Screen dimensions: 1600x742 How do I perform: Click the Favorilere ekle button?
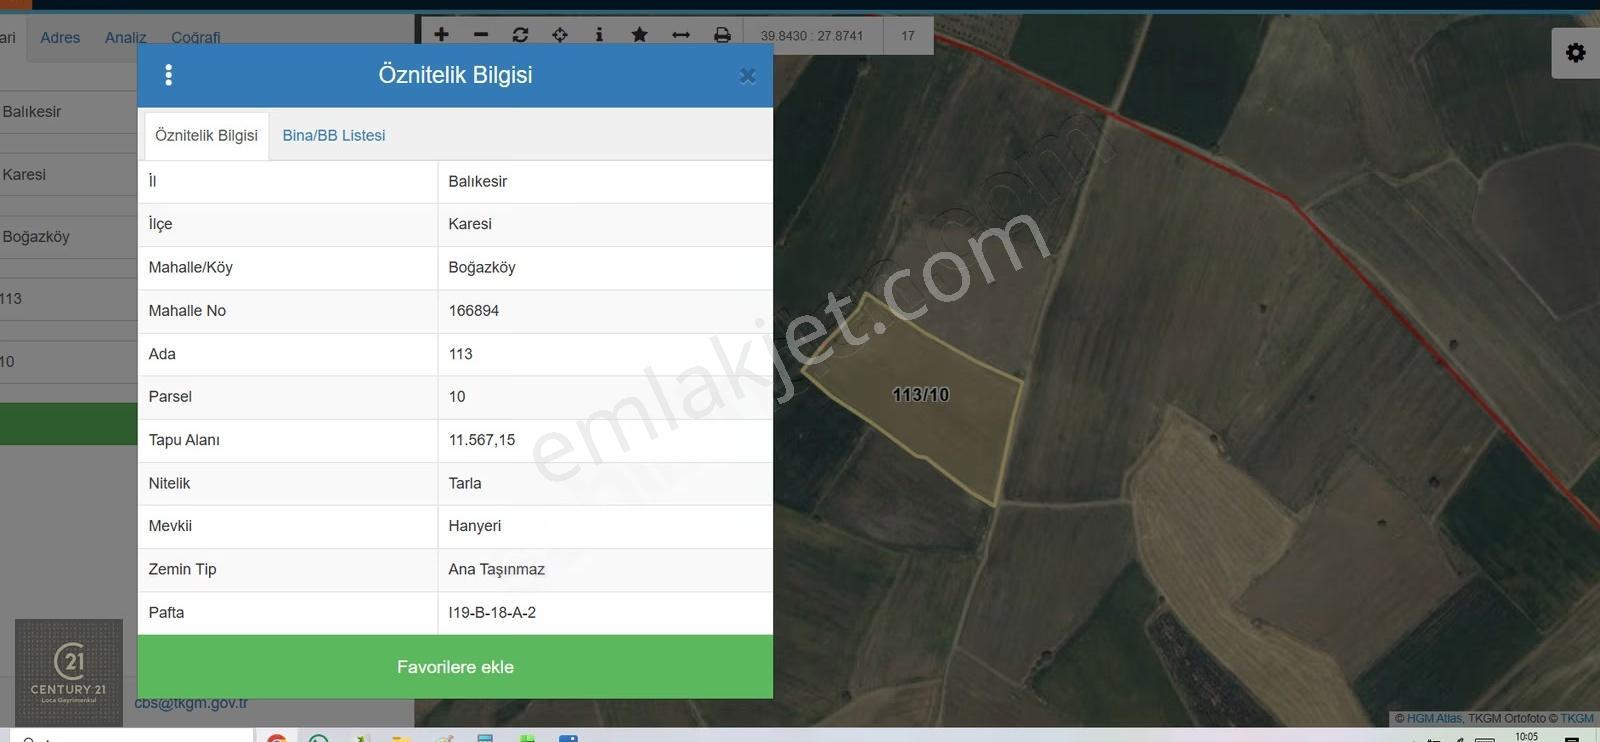click(x=455, y=667)
